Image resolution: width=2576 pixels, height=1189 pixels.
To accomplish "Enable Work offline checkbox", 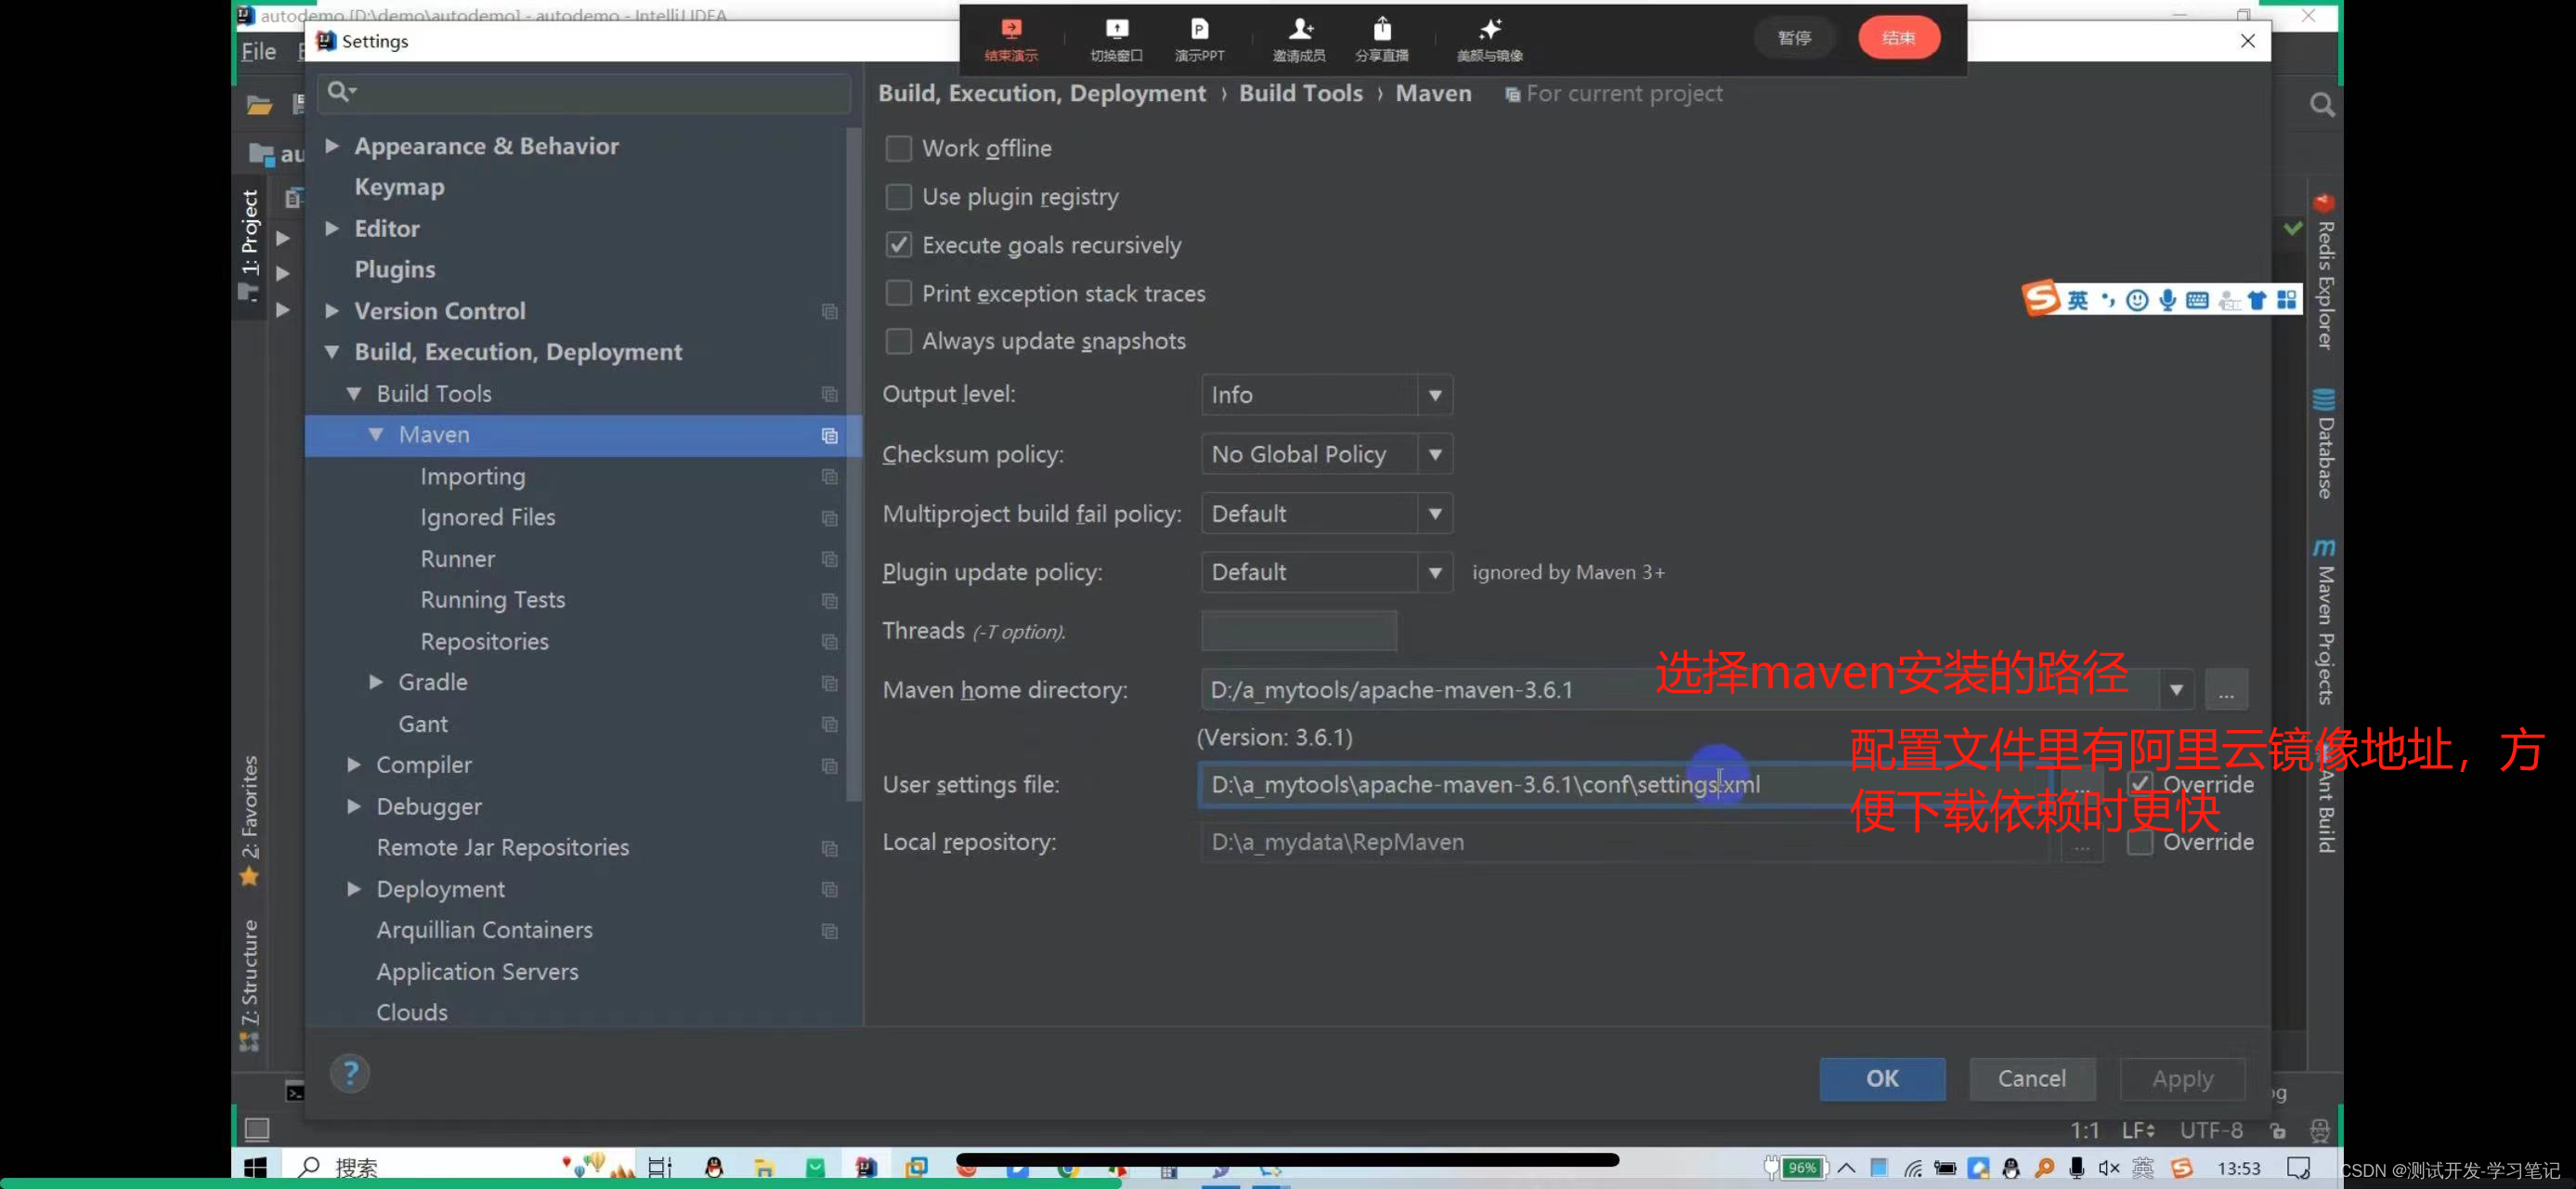I will 898,148.
